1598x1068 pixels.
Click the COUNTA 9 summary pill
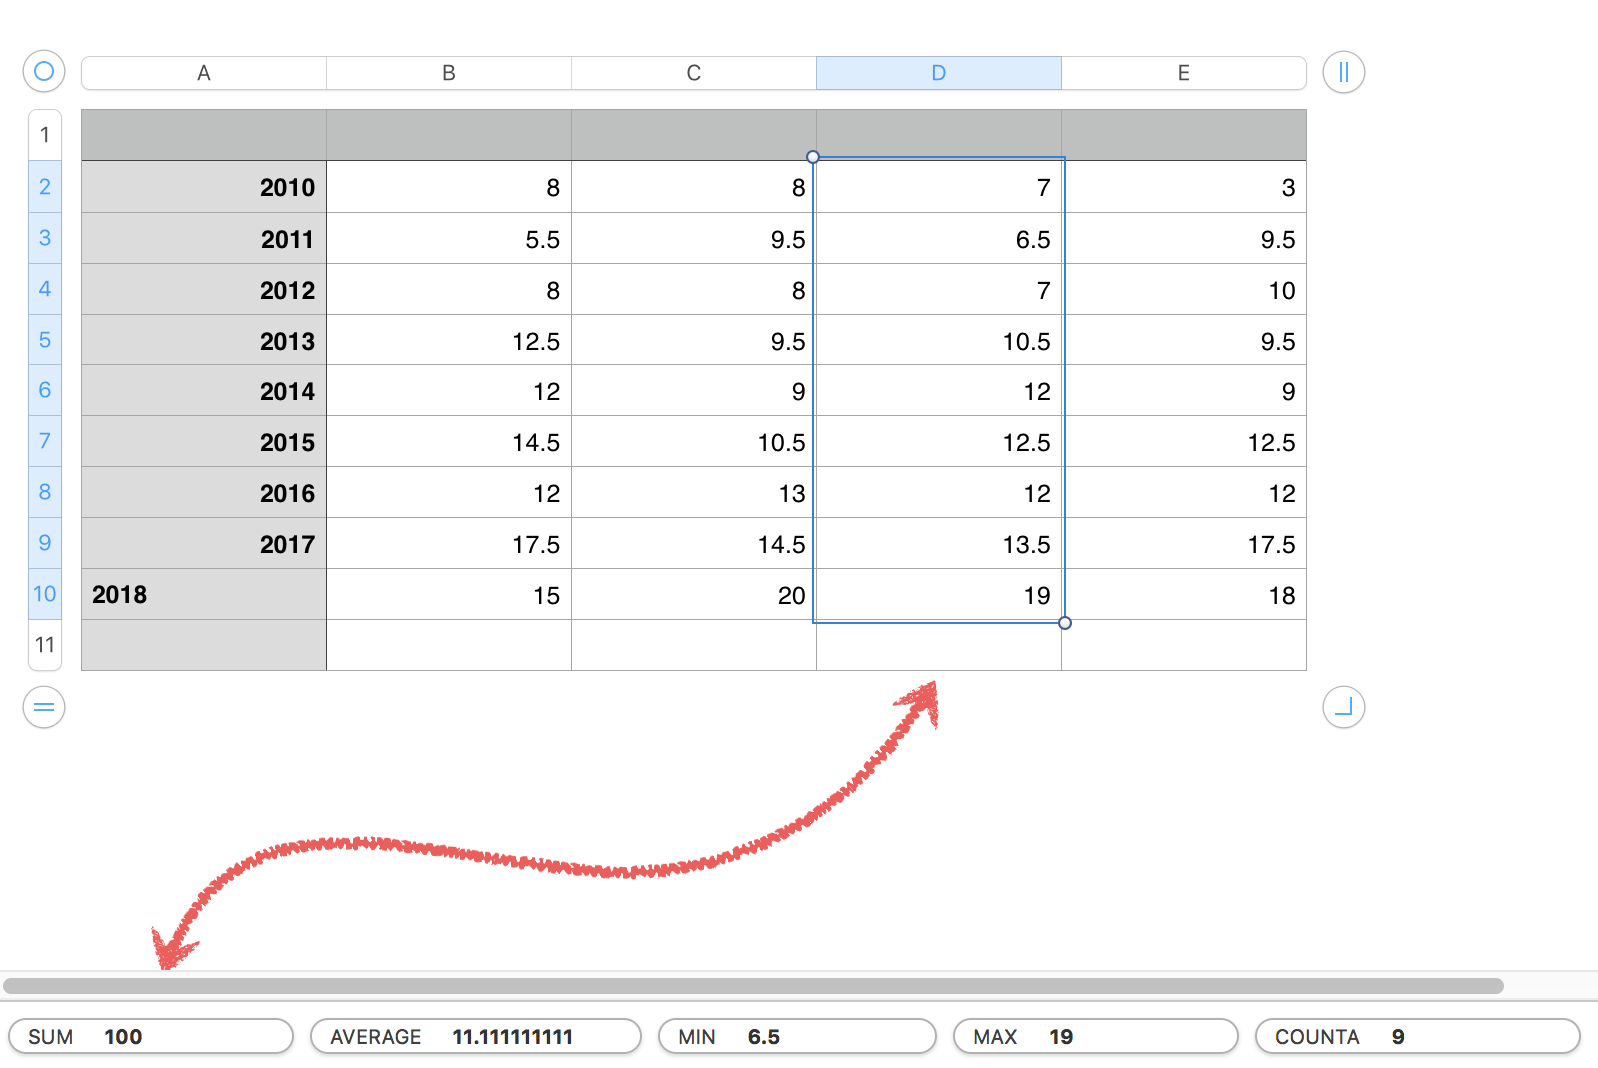pos(1418,1037)
